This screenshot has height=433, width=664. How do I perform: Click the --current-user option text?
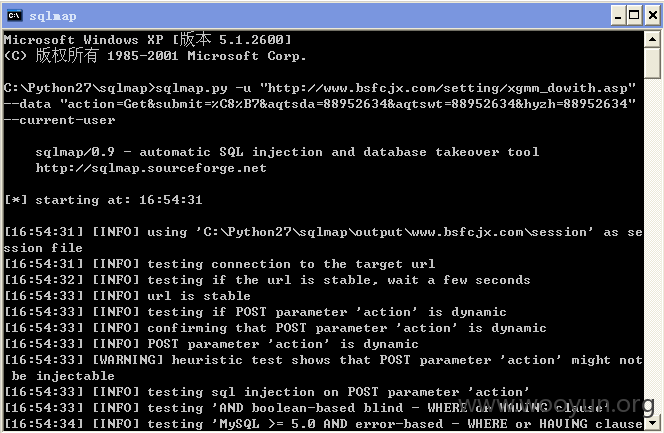point(60,120)
